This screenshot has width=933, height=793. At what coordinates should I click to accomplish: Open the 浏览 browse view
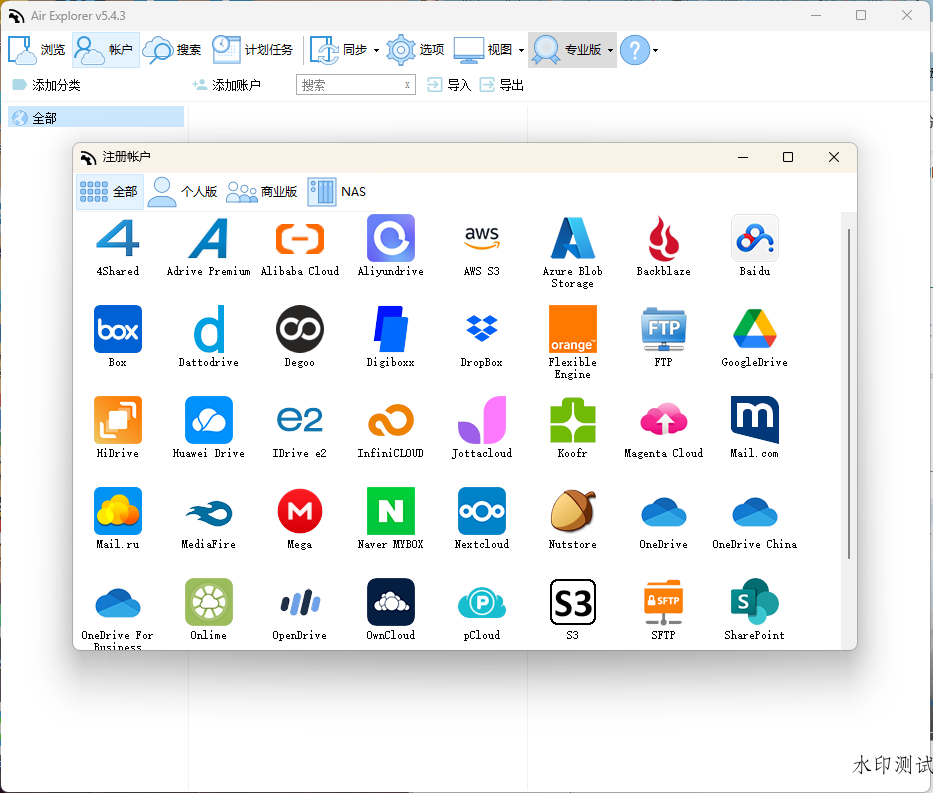pos(37,50)
